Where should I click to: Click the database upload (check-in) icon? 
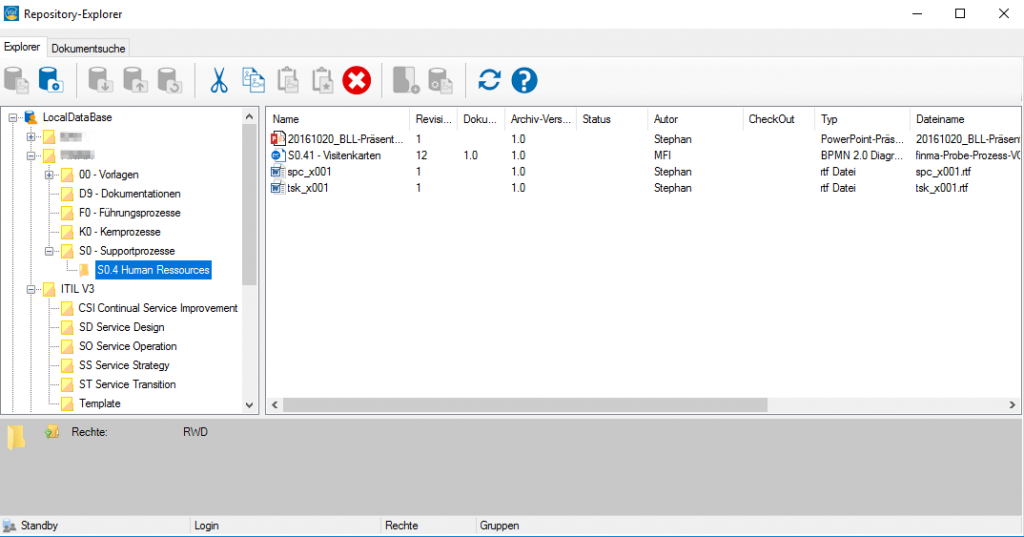coord(135,80)
